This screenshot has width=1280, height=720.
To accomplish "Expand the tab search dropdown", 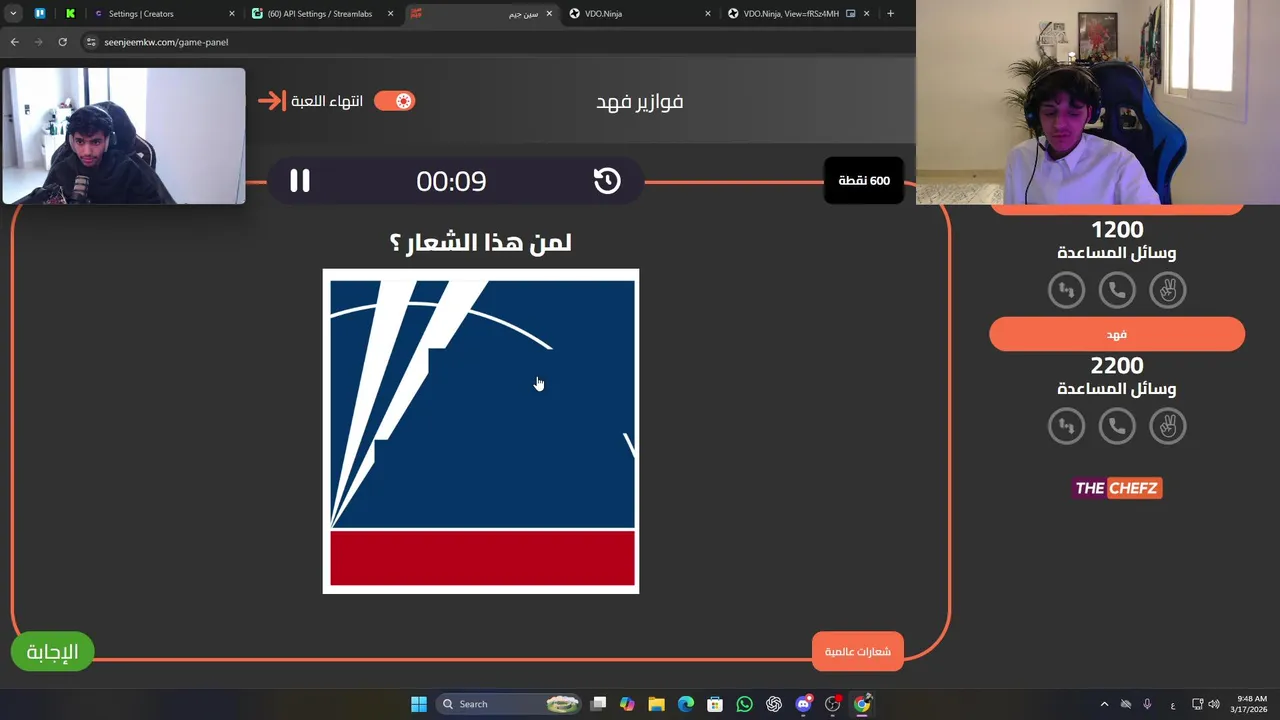I will tap(13, 14).
